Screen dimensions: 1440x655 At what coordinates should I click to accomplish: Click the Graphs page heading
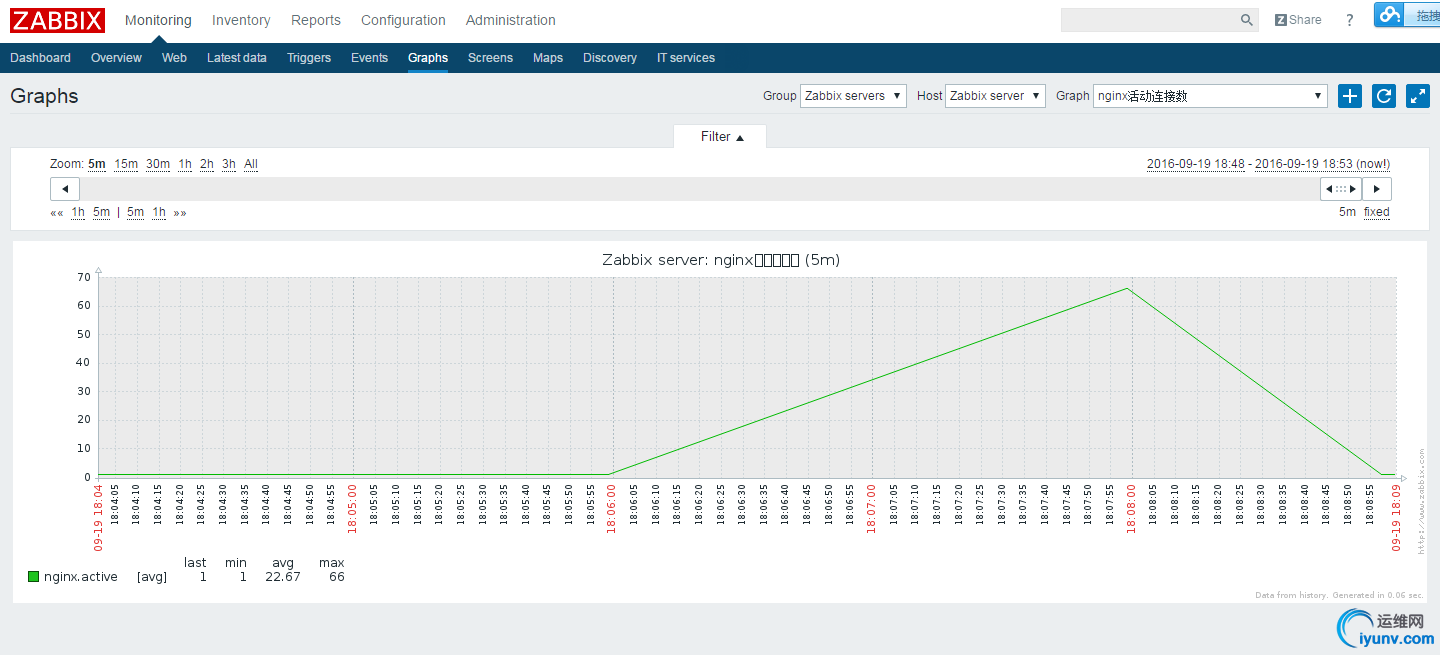[x=44, y=96]
